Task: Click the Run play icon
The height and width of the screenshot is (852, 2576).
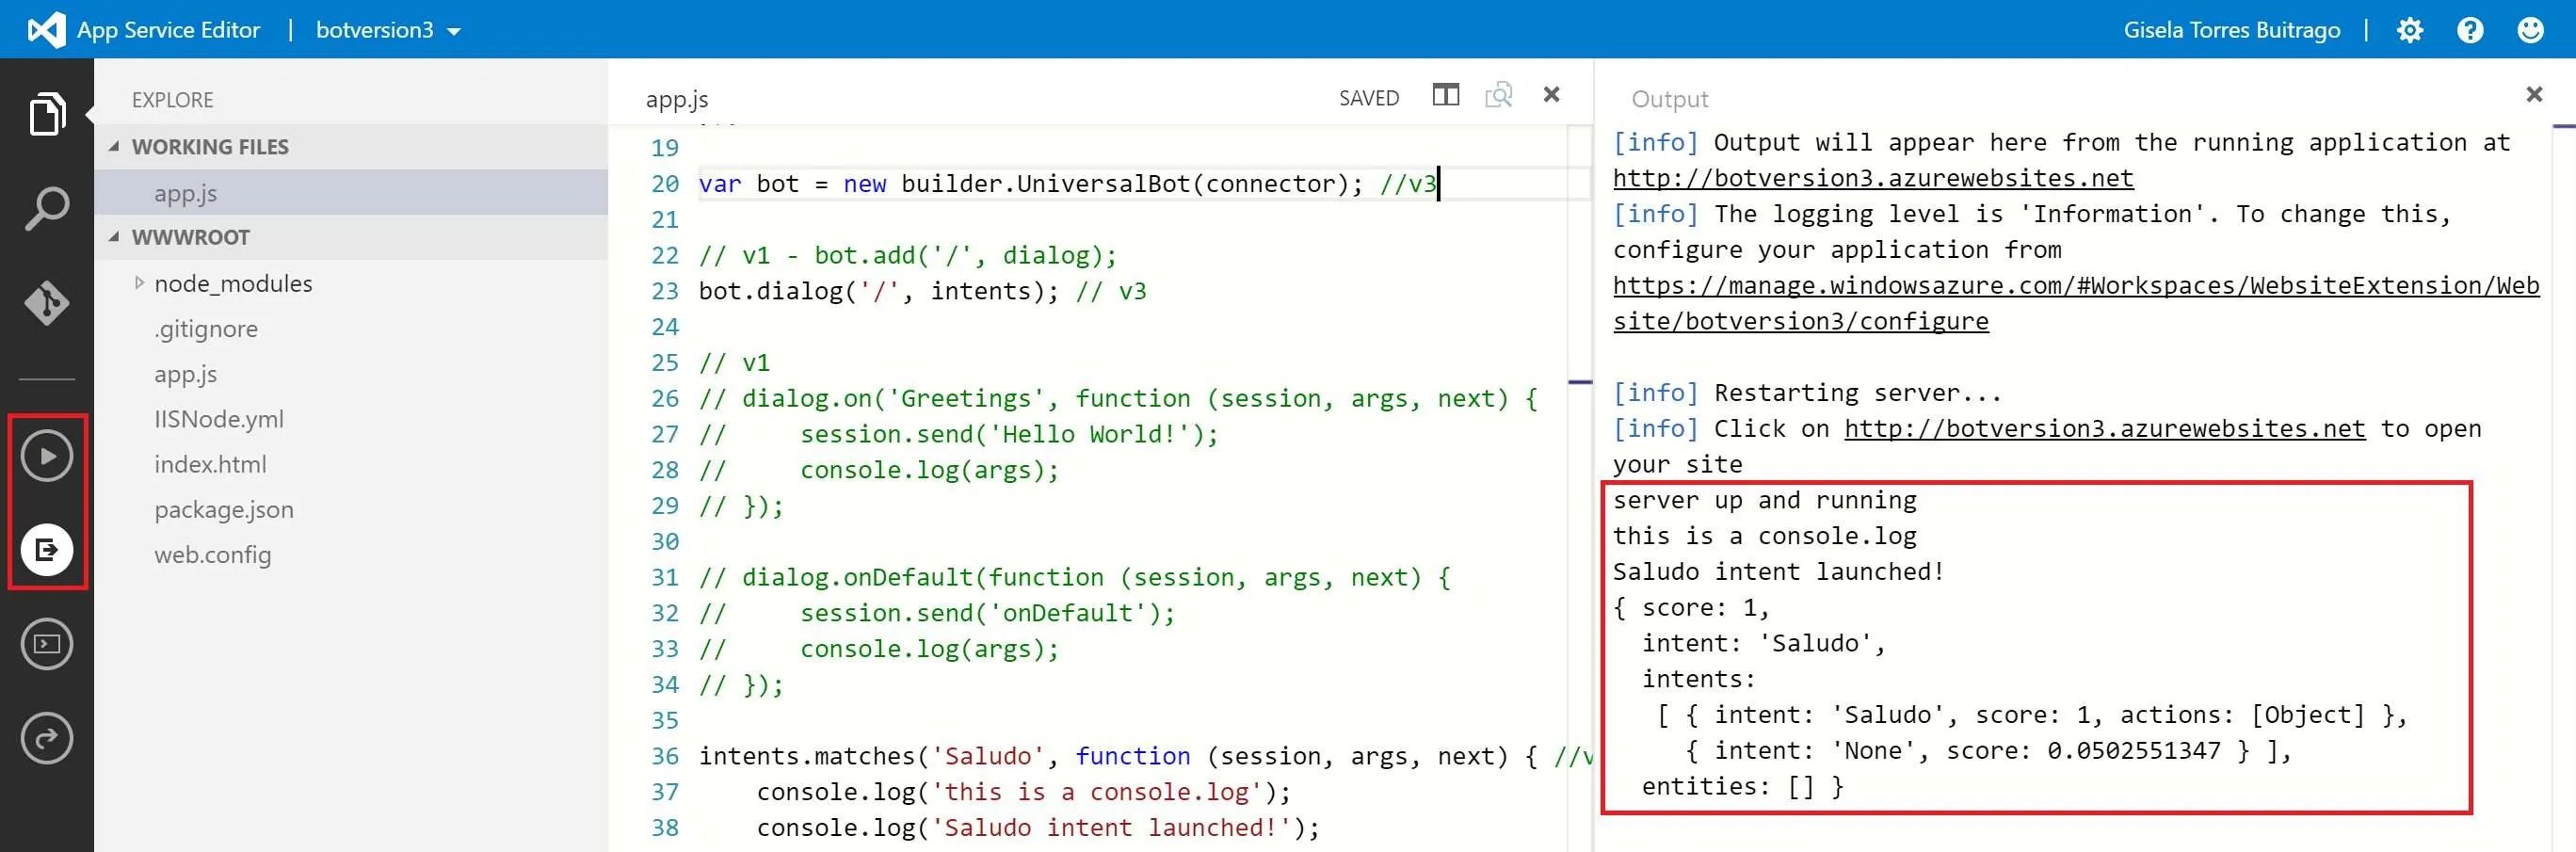Action: (47, 457)
